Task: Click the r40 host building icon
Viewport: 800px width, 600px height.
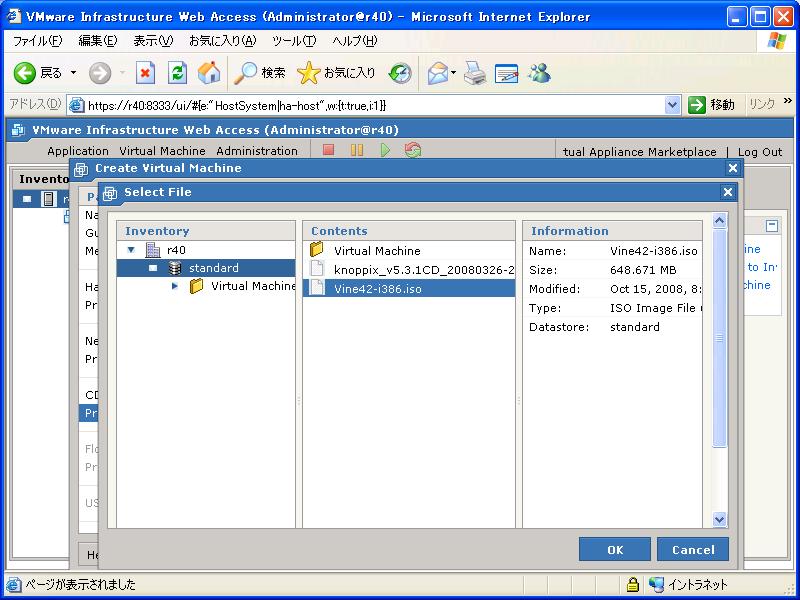Action: [x=153, y=250]
